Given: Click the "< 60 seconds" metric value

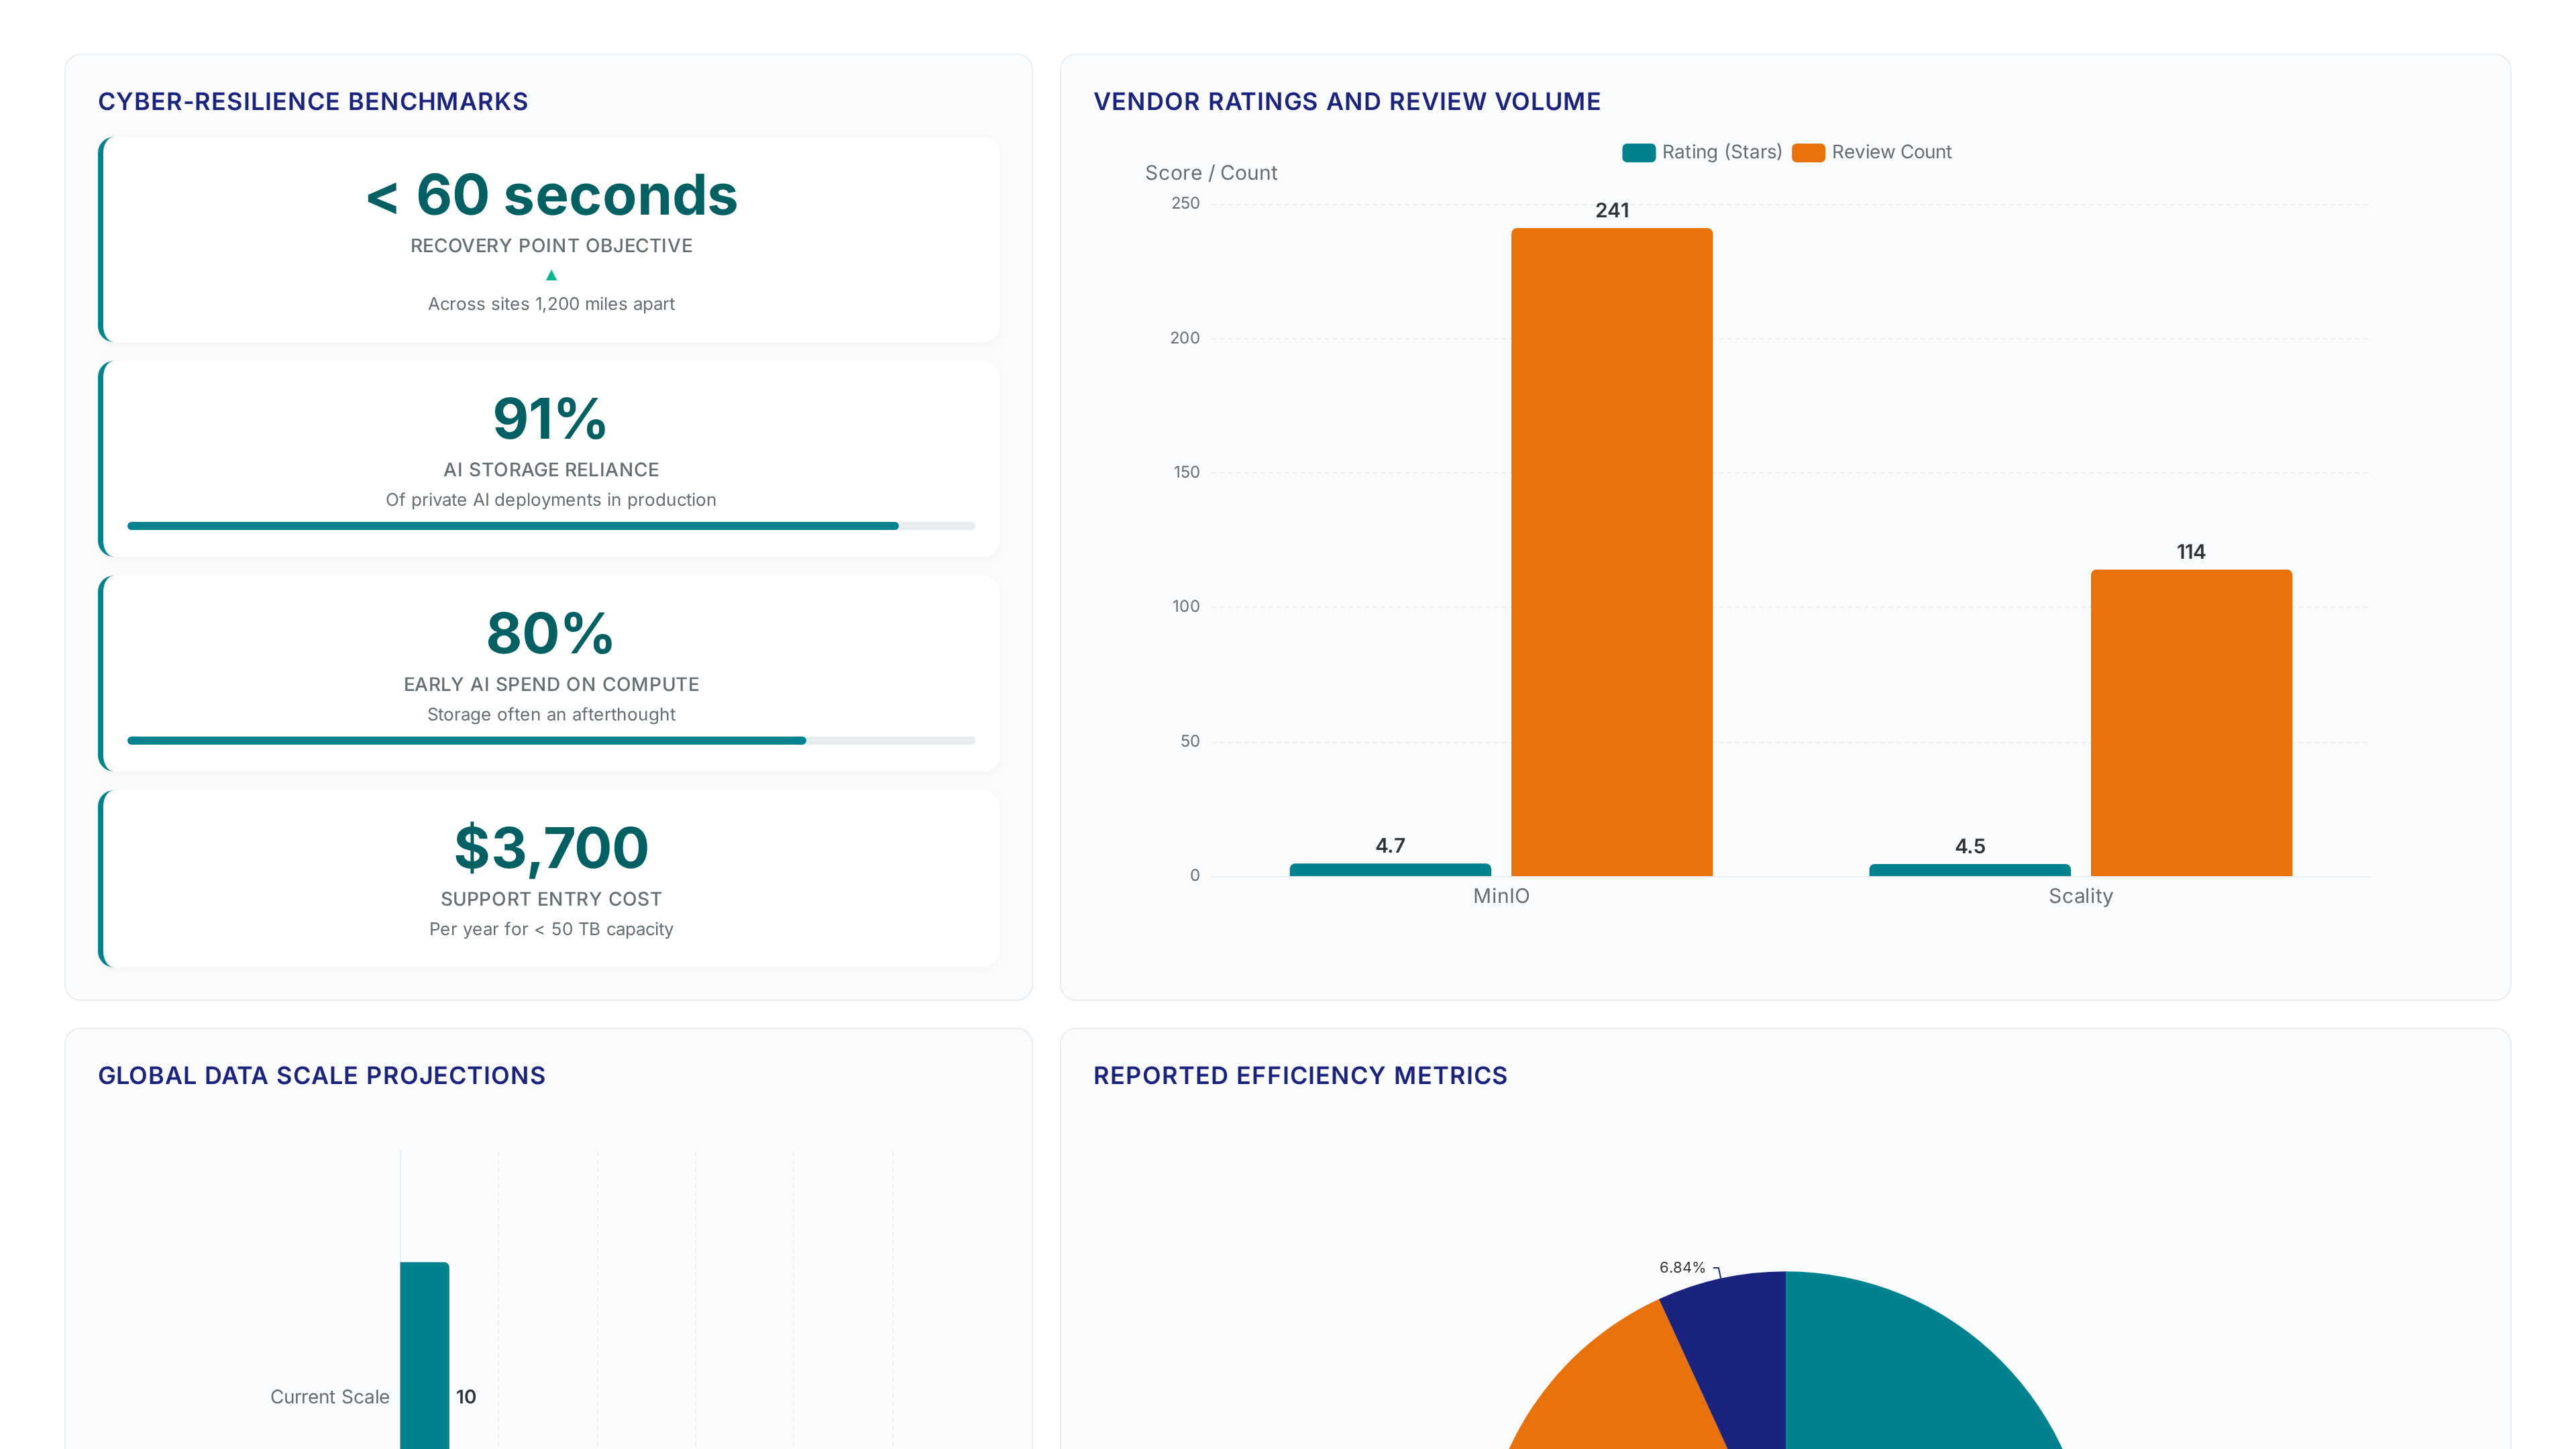Looking at the screenshot, I should click(x=551, y=194).
